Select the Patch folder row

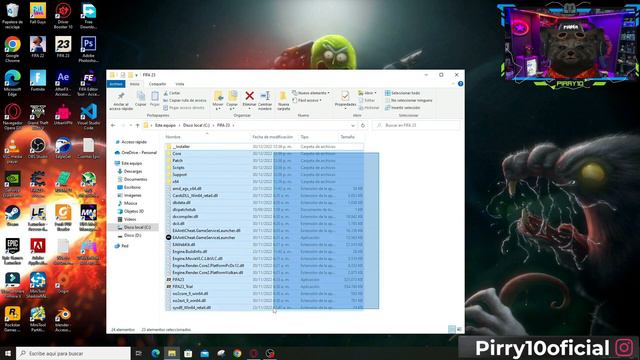pyautogui.click(x=264, y=160)
